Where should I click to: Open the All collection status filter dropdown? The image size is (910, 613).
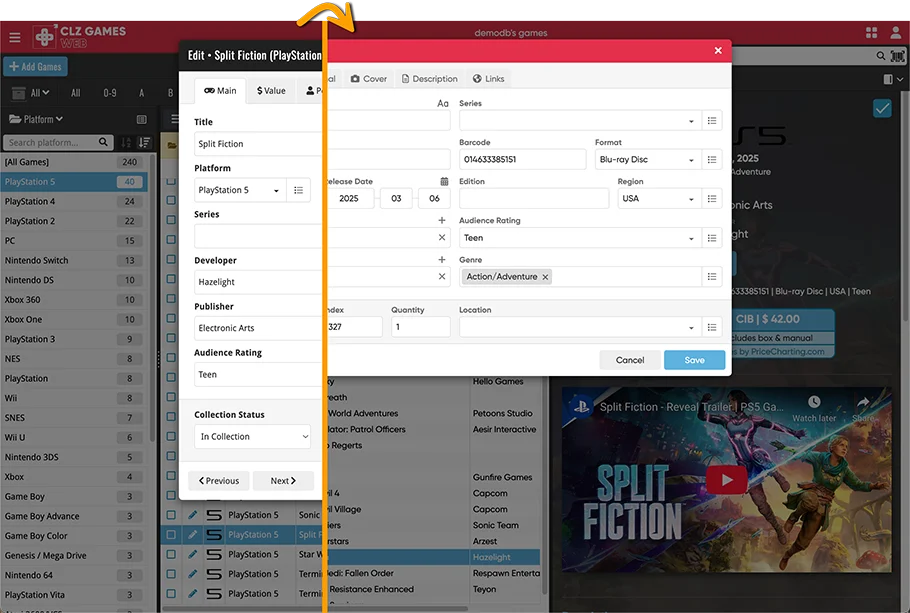click(31, 93)
